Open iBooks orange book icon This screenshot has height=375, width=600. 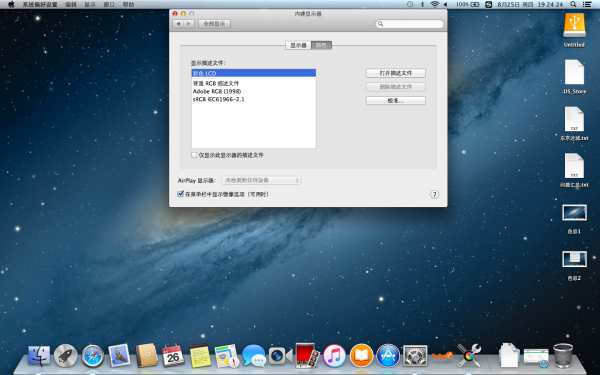pyautogui.click(x=361, y=355)
